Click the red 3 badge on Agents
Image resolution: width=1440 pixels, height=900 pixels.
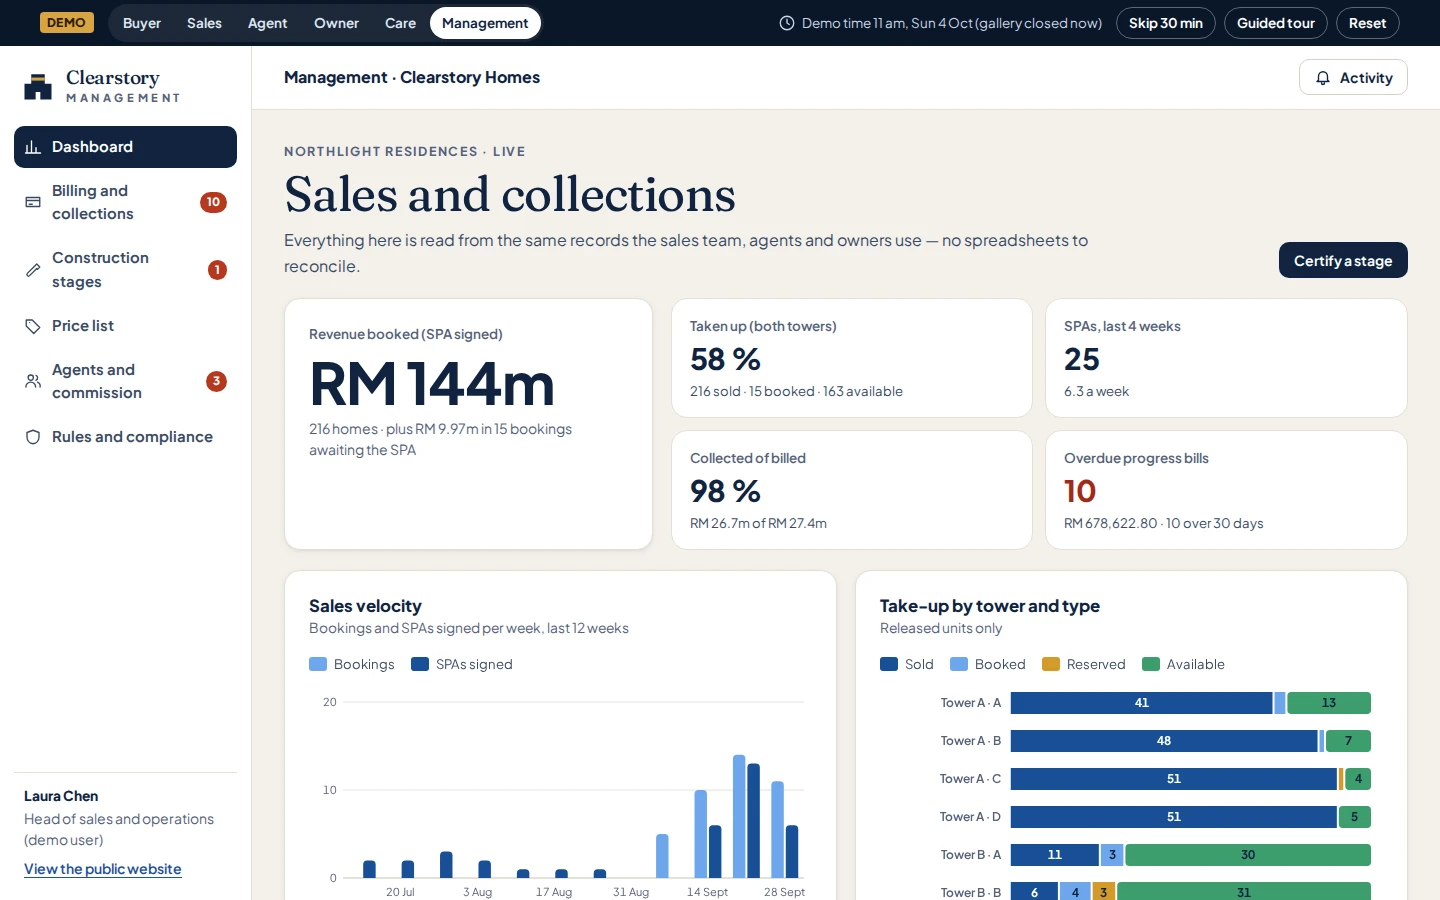[216, 381]
